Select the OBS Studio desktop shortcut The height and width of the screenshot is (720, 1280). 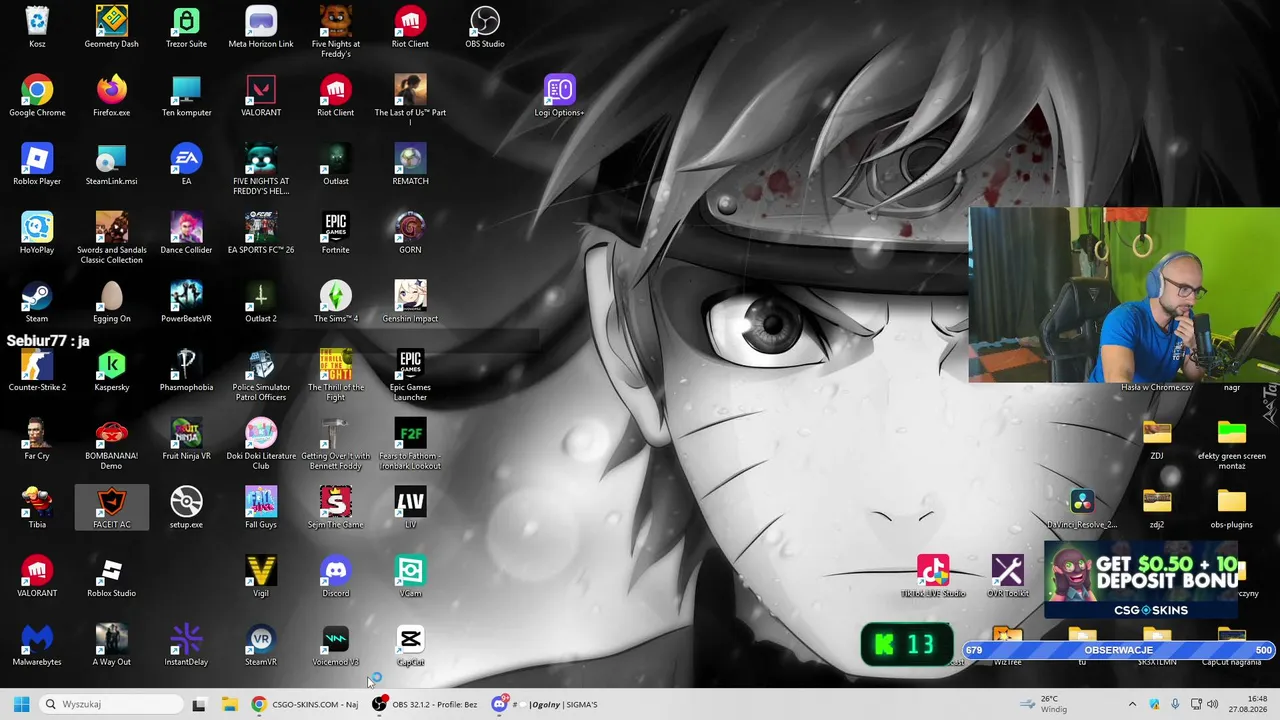(485, 27)
